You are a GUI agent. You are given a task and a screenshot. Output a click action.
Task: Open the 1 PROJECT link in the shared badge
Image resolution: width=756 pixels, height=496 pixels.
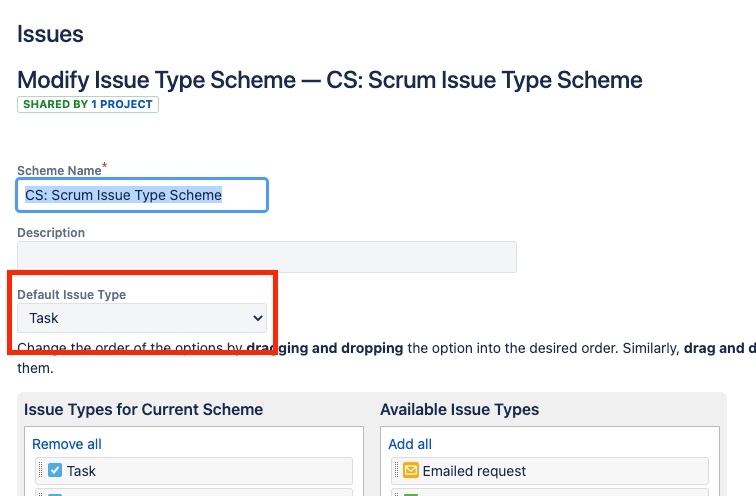coord(122,104)
